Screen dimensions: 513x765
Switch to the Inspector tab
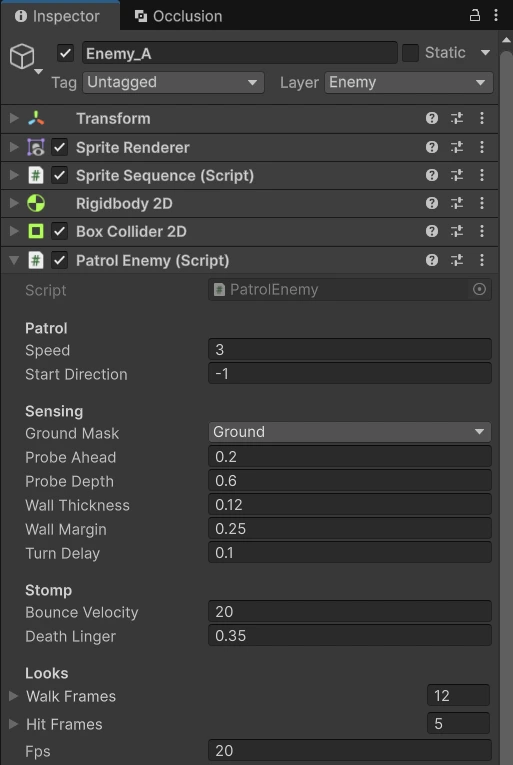(x=58, y=16)
